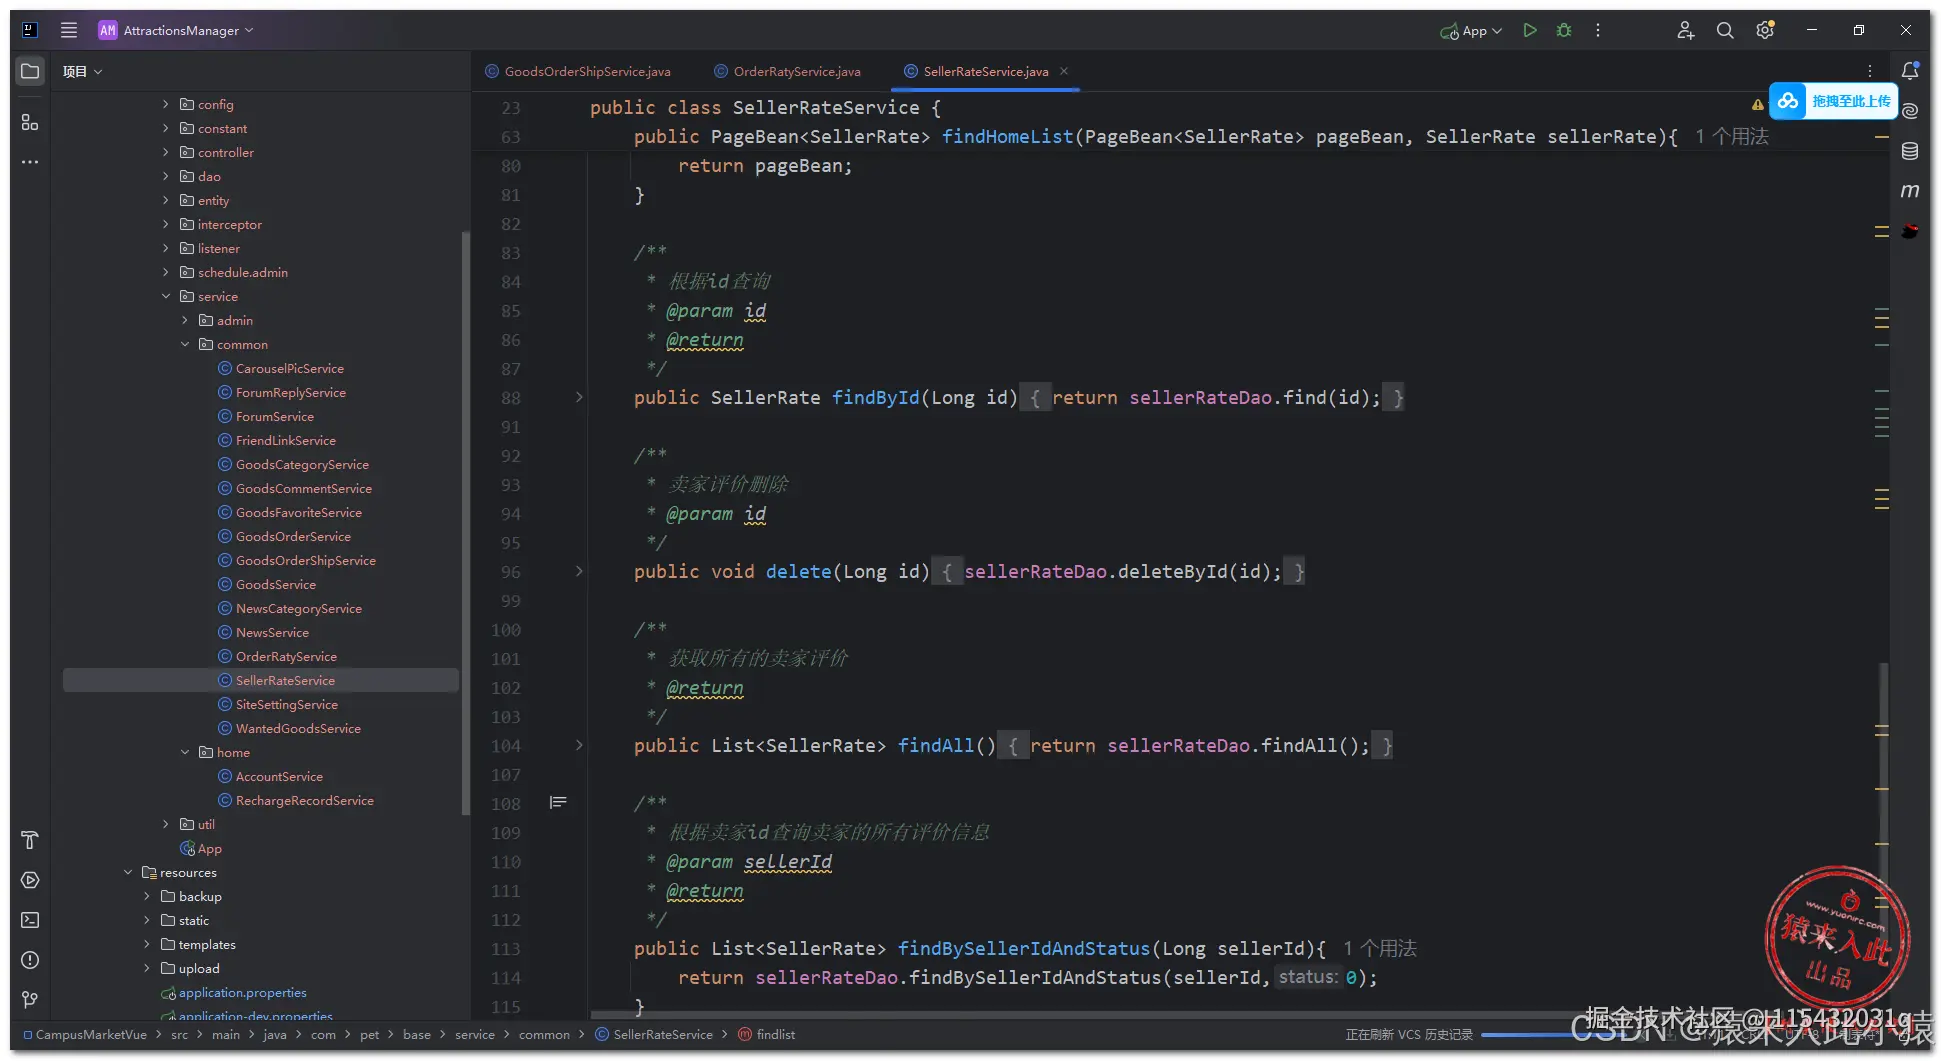This screenshot has height=1061, width=1941.
Task: Click the VCS history refresh status text
Action: (1409, 1034)
